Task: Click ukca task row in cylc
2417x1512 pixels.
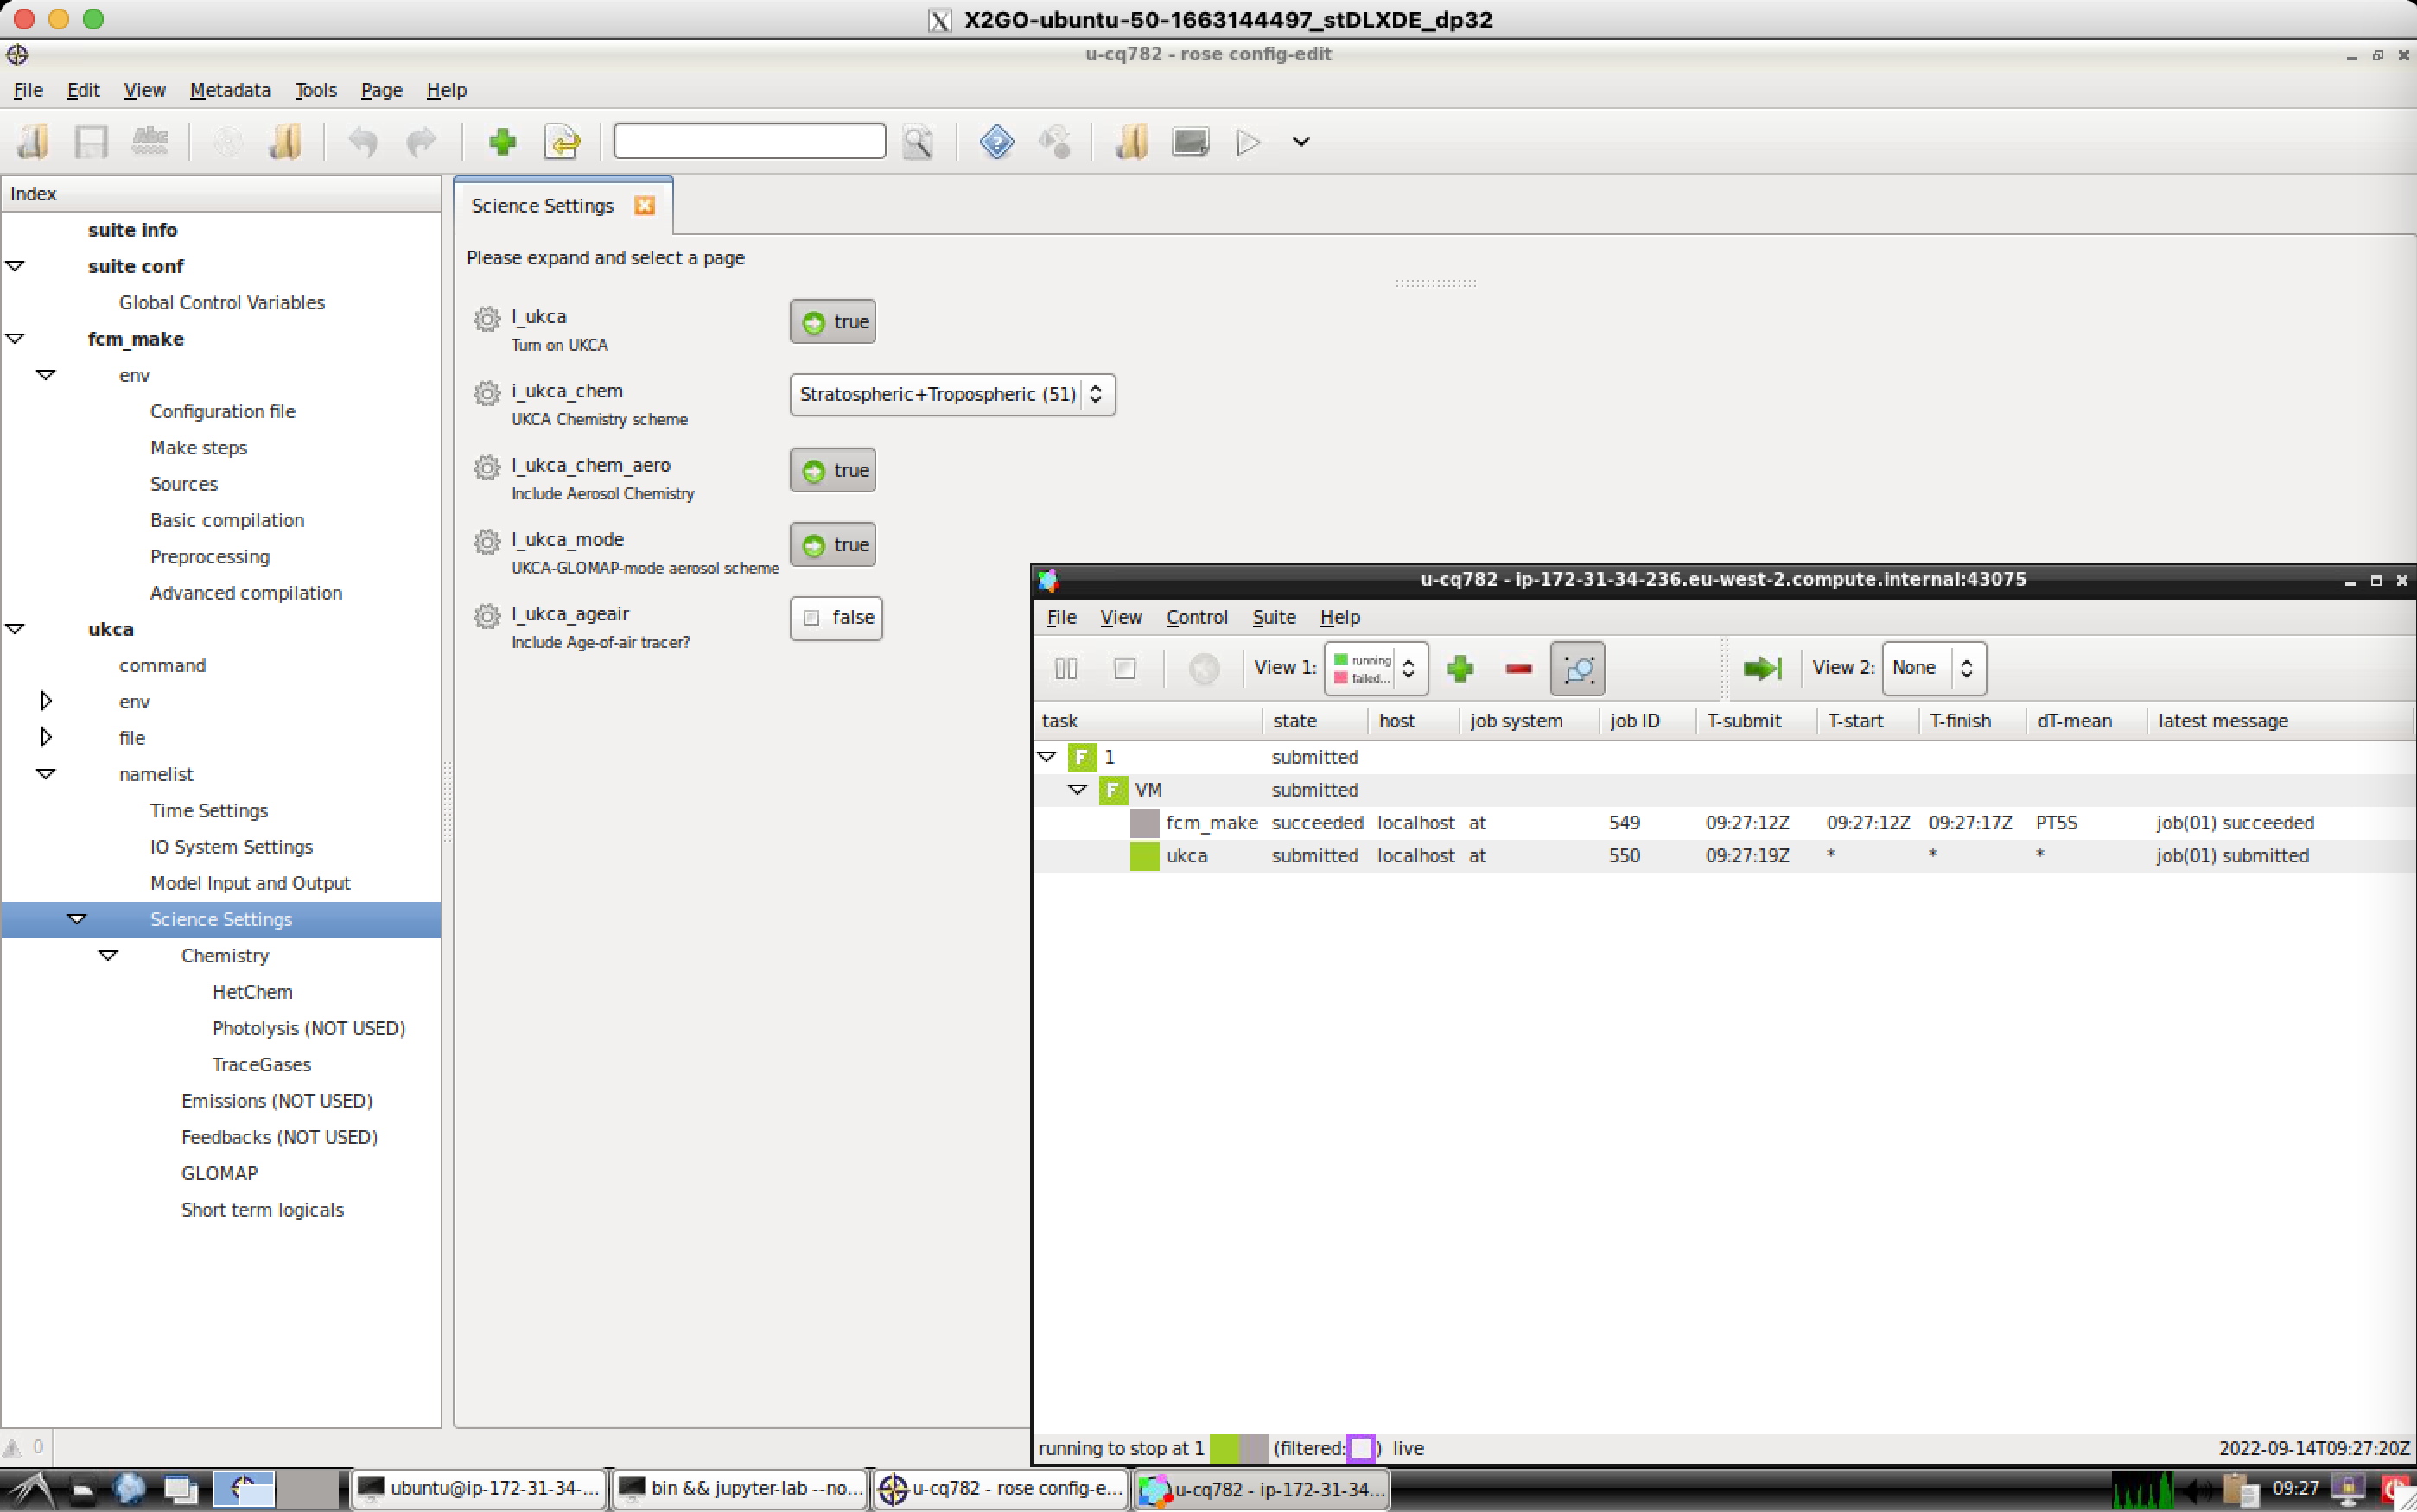Action: pos(1724,856)
